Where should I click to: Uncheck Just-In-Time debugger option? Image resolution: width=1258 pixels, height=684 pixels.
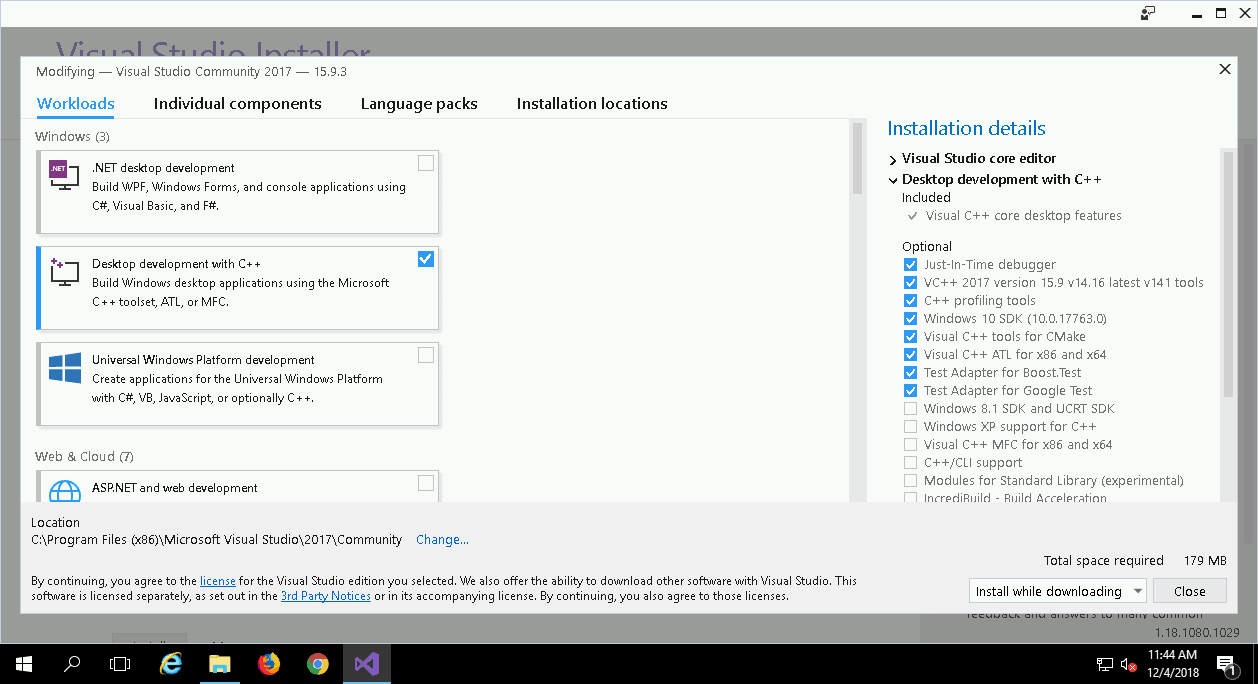[910, 265]
